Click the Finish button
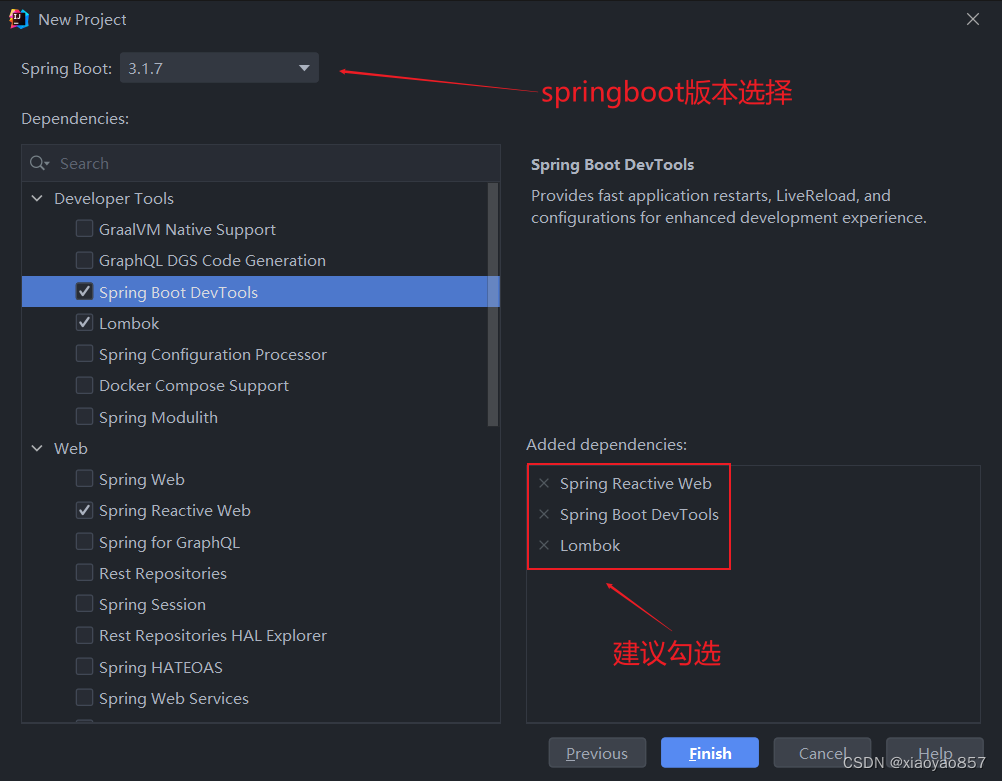Screen dimensions: 1002x781 [709, 753]
